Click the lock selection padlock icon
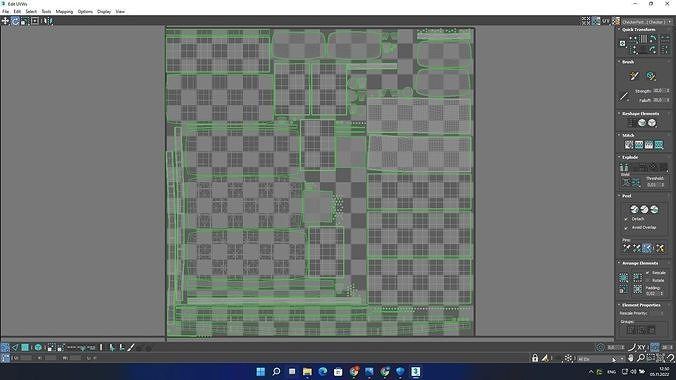The height and width of the screenshot is (380, 676). coord(535,358)
